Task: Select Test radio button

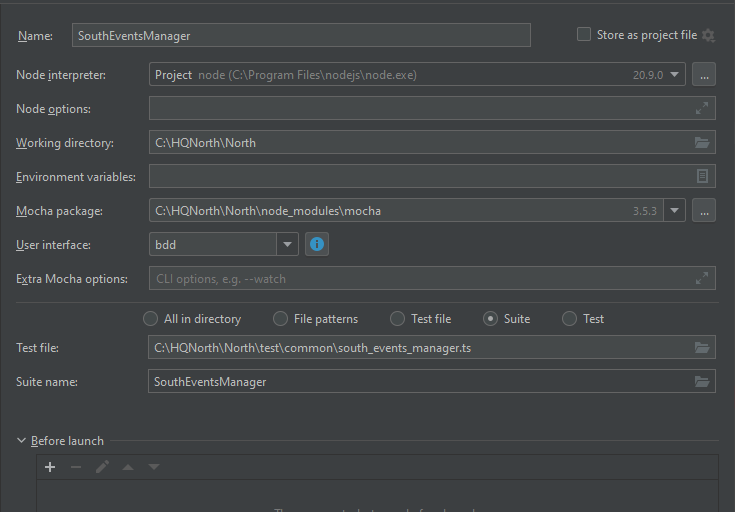Action: [x=570, y=319]
